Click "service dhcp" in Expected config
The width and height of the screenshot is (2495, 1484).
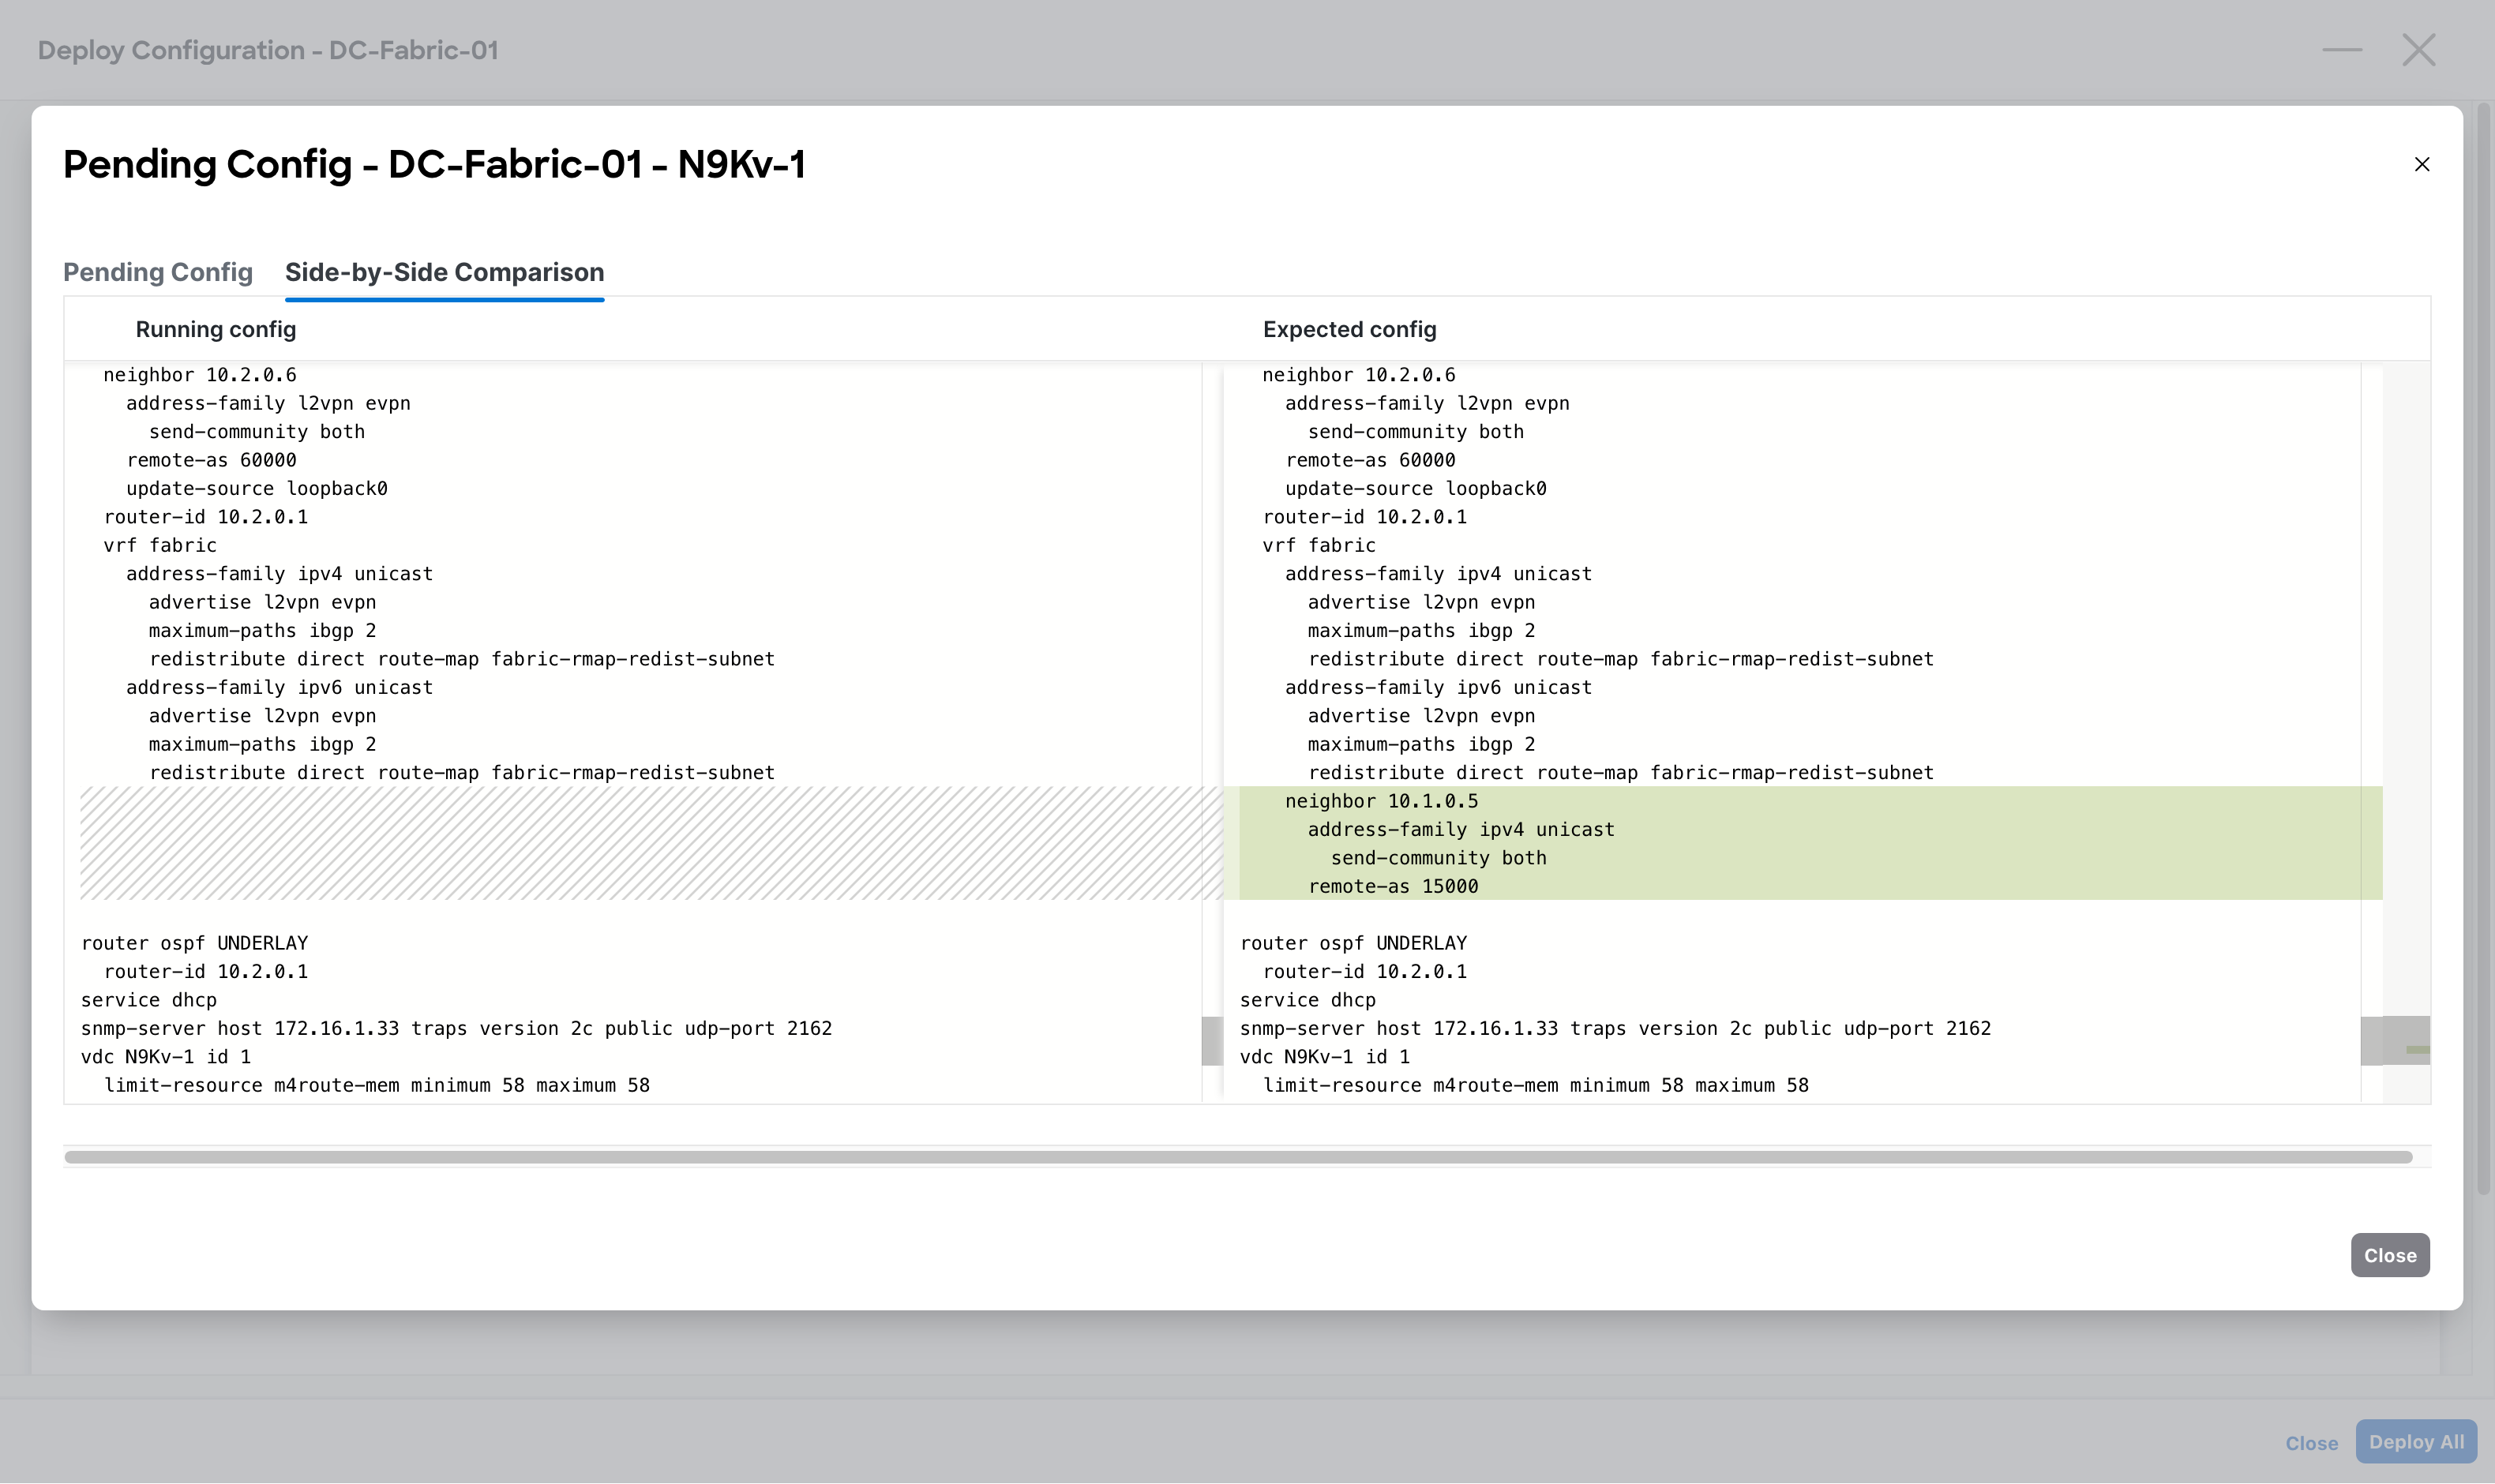[1308, 1000]
